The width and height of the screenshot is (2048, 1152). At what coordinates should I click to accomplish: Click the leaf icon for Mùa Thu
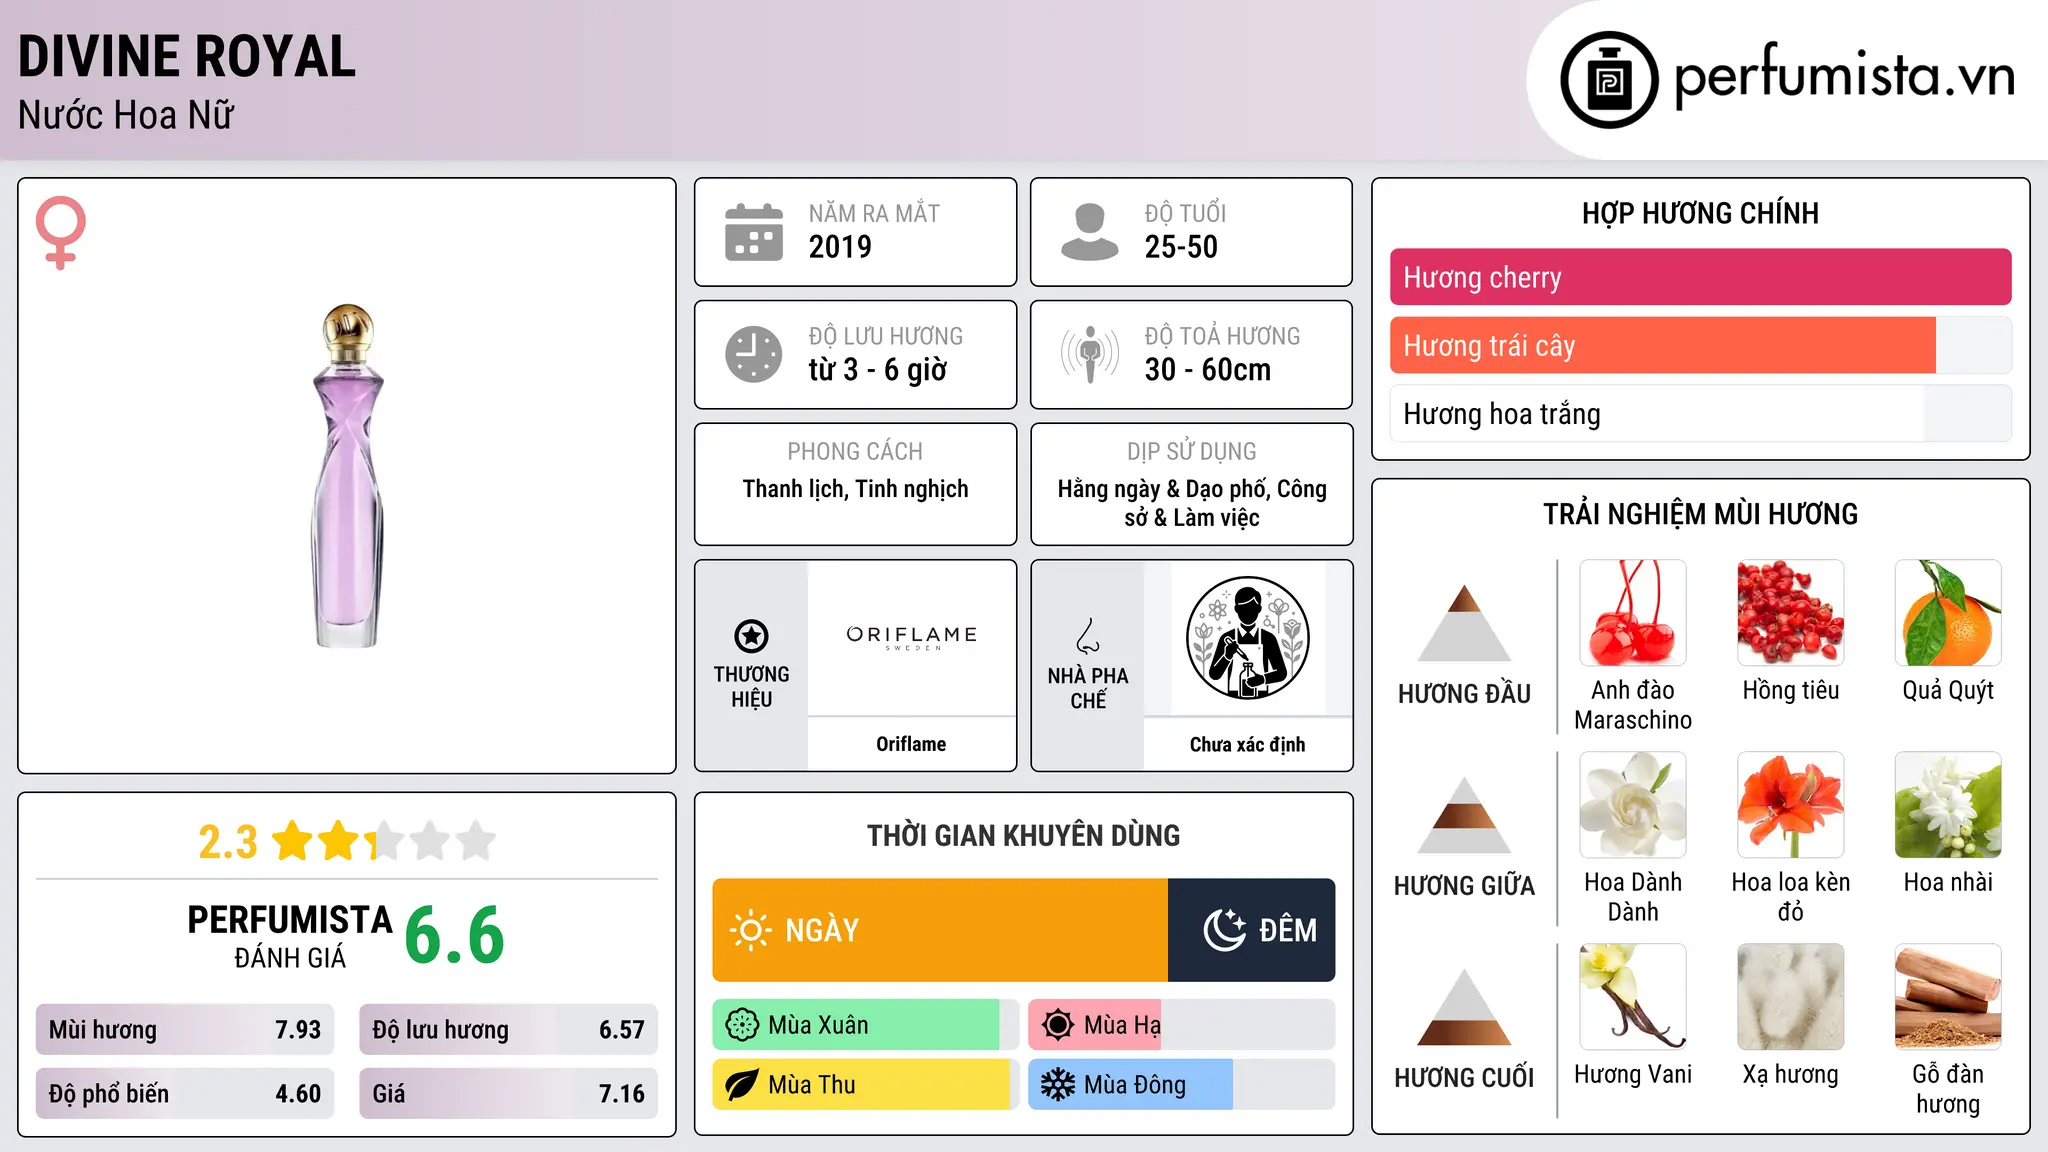(742, 1085)
